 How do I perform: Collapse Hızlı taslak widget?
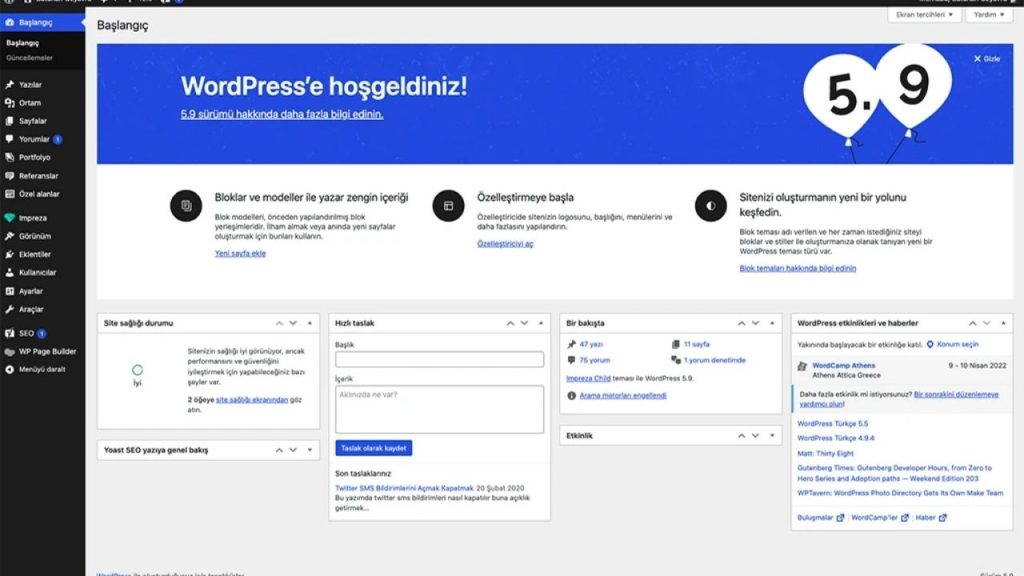[x=541, y=323]
